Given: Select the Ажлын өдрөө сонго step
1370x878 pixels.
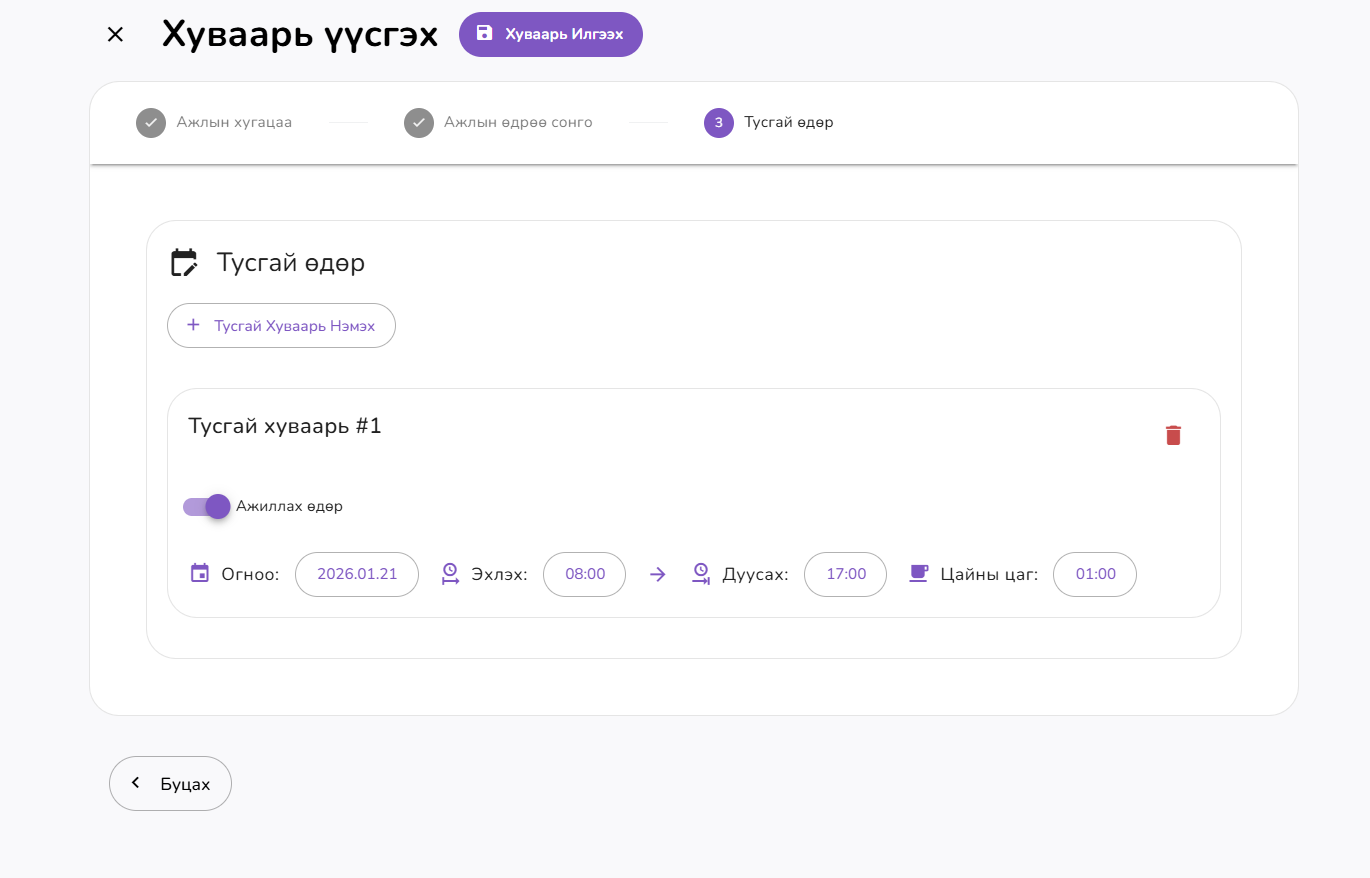Looking at the screenshot, I should (418, 122).
